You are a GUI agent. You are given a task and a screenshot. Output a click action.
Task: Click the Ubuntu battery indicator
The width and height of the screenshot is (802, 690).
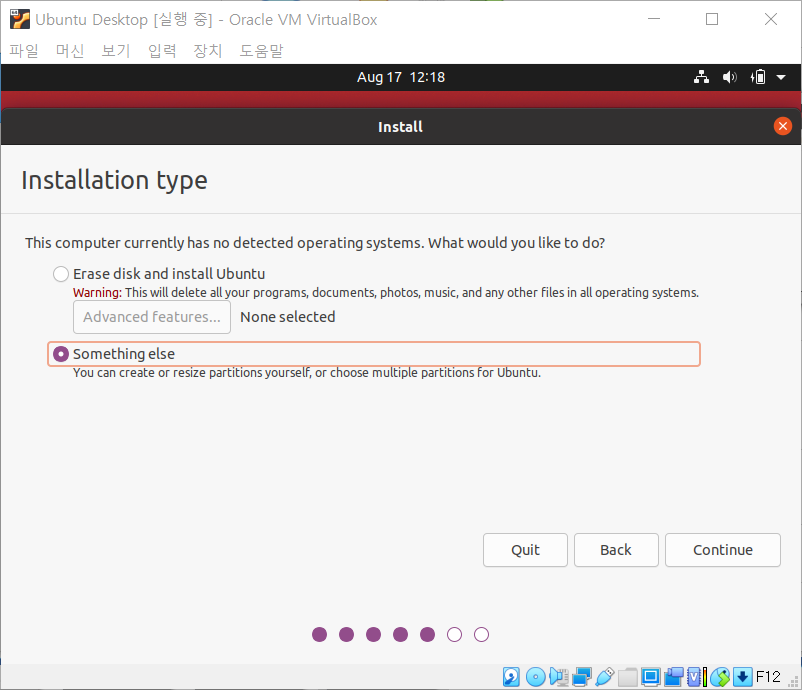[758, 77]
